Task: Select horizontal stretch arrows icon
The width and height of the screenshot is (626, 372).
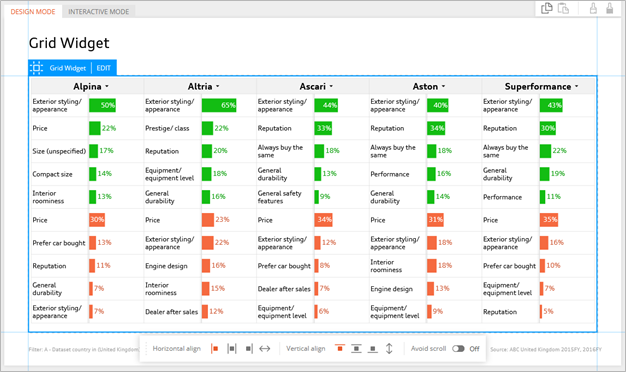Action: 265,348
